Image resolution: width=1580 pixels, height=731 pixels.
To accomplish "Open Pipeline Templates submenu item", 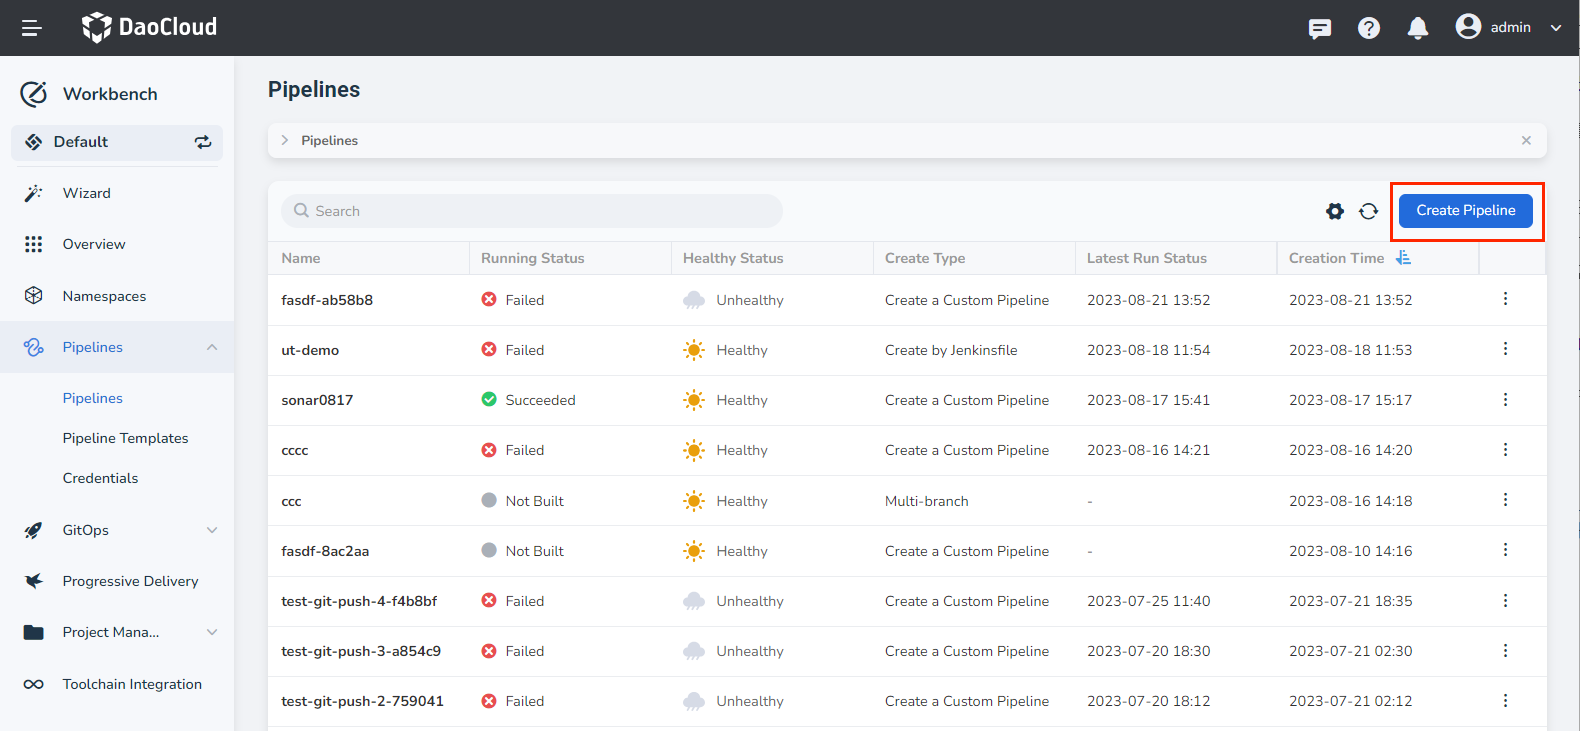I will point(125,438).
